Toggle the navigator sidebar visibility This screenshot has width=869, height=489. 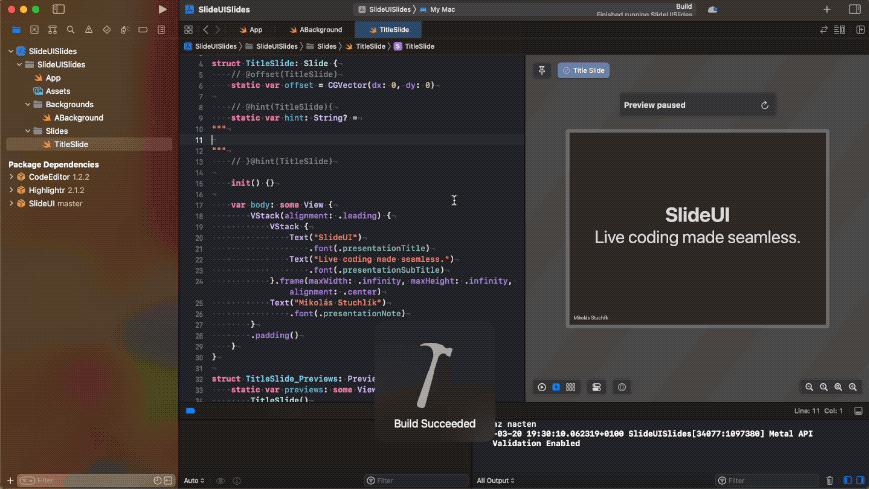point(58,9)
